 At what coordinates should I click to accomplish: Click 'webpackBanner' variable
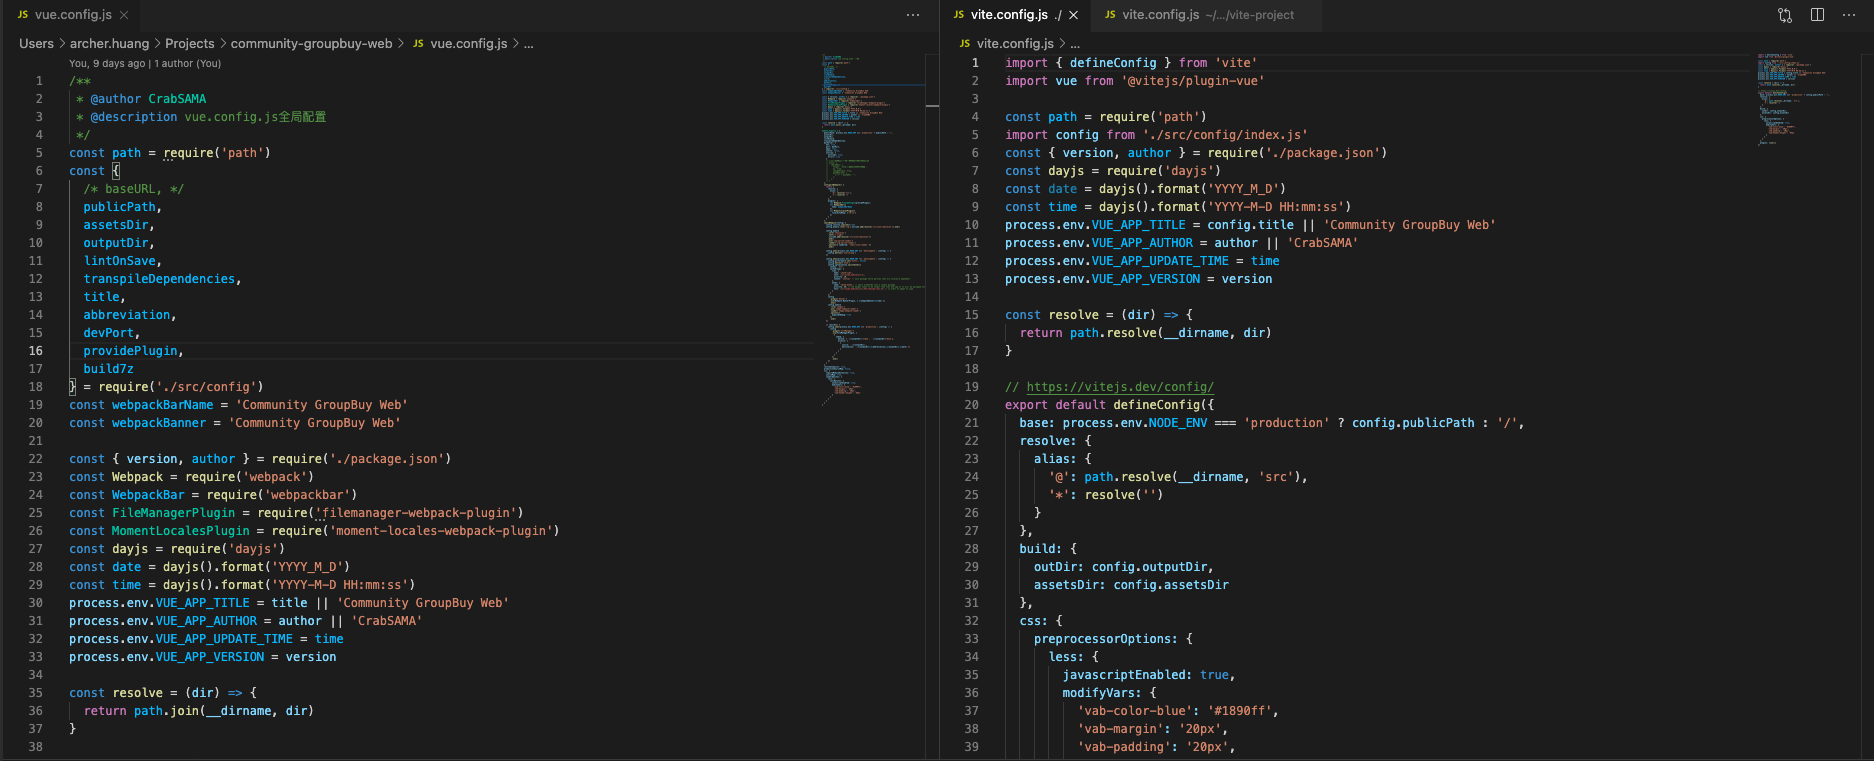[x=159, y=423]
